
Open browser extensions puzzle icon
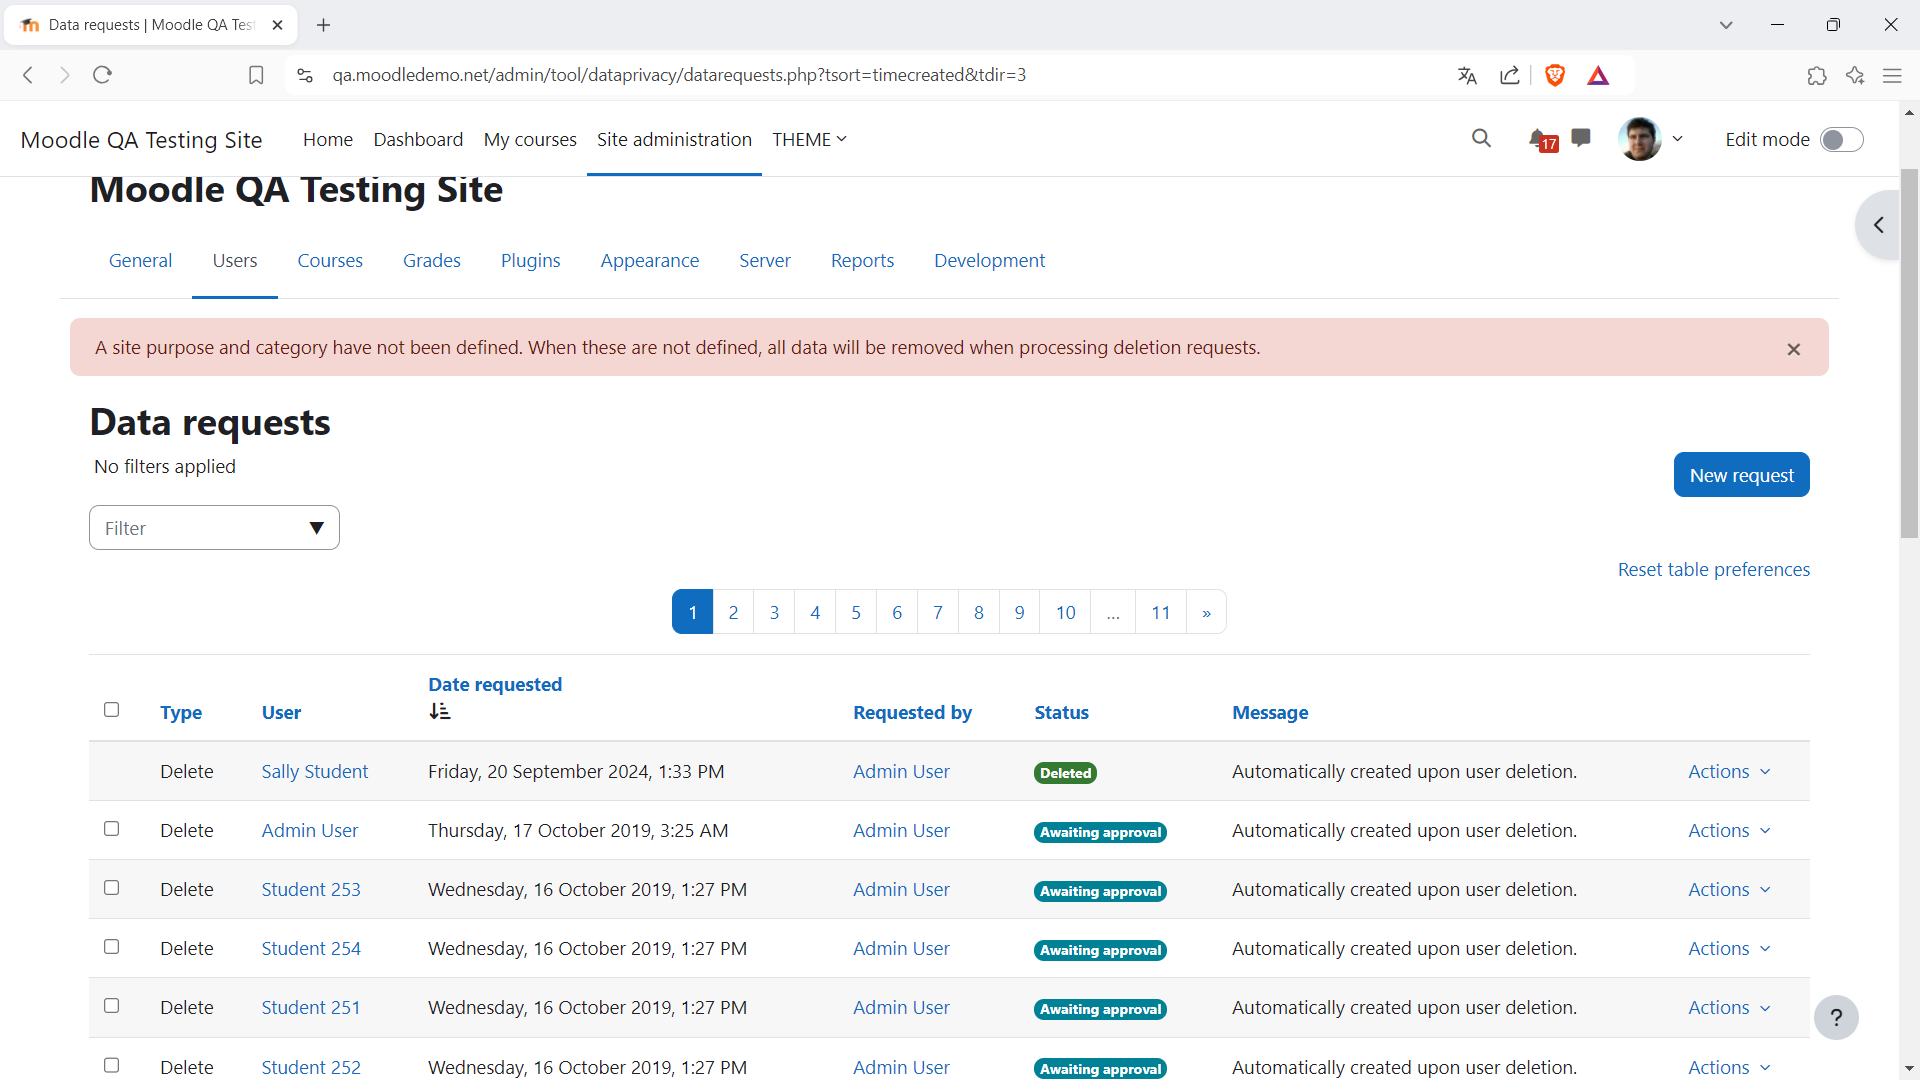(x=1817, y=75)
